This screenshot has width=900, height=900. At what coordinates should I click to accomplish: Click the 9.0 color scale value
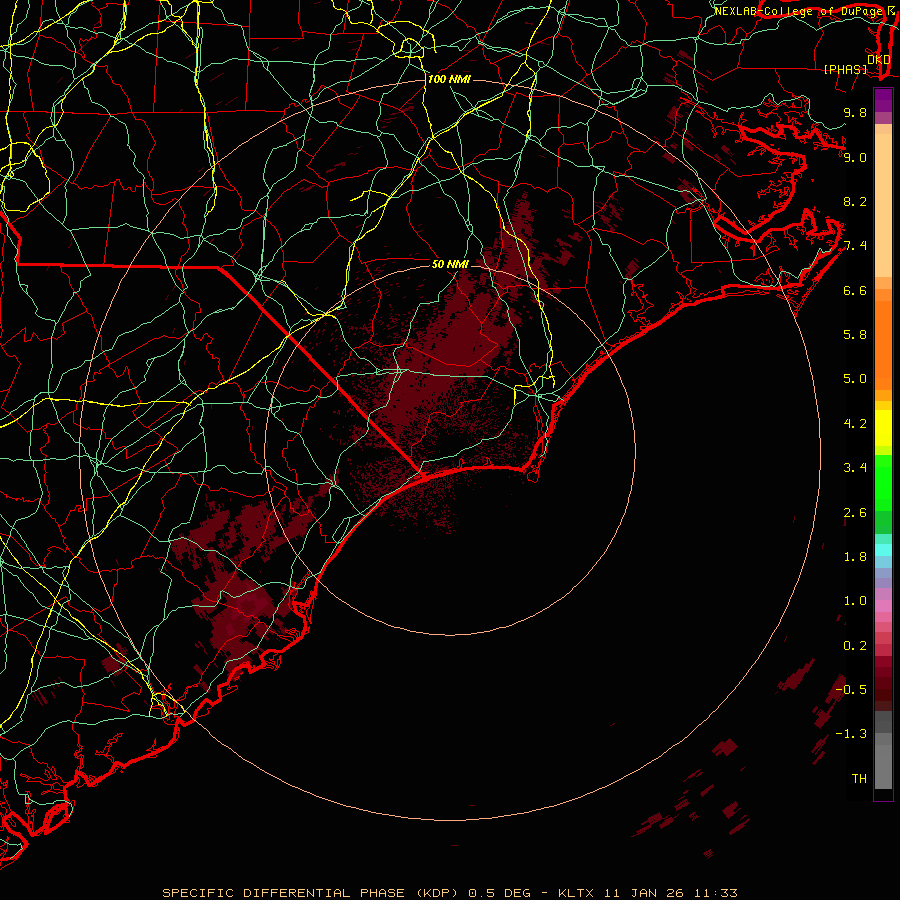click(855, 157)
